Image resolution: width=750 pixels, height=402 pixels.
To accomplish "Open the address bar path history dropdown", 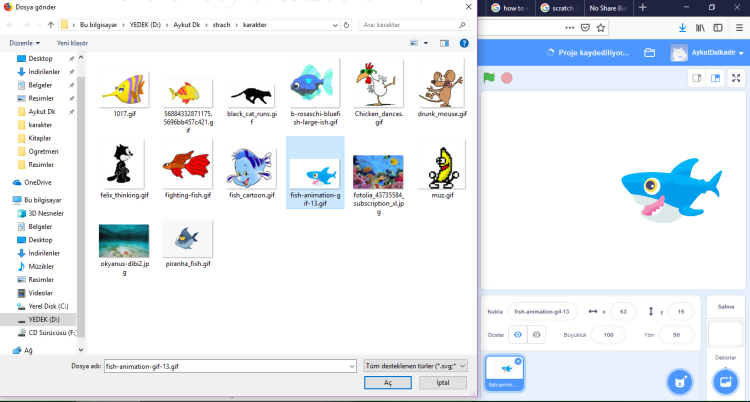I will [x=335, y=25].
